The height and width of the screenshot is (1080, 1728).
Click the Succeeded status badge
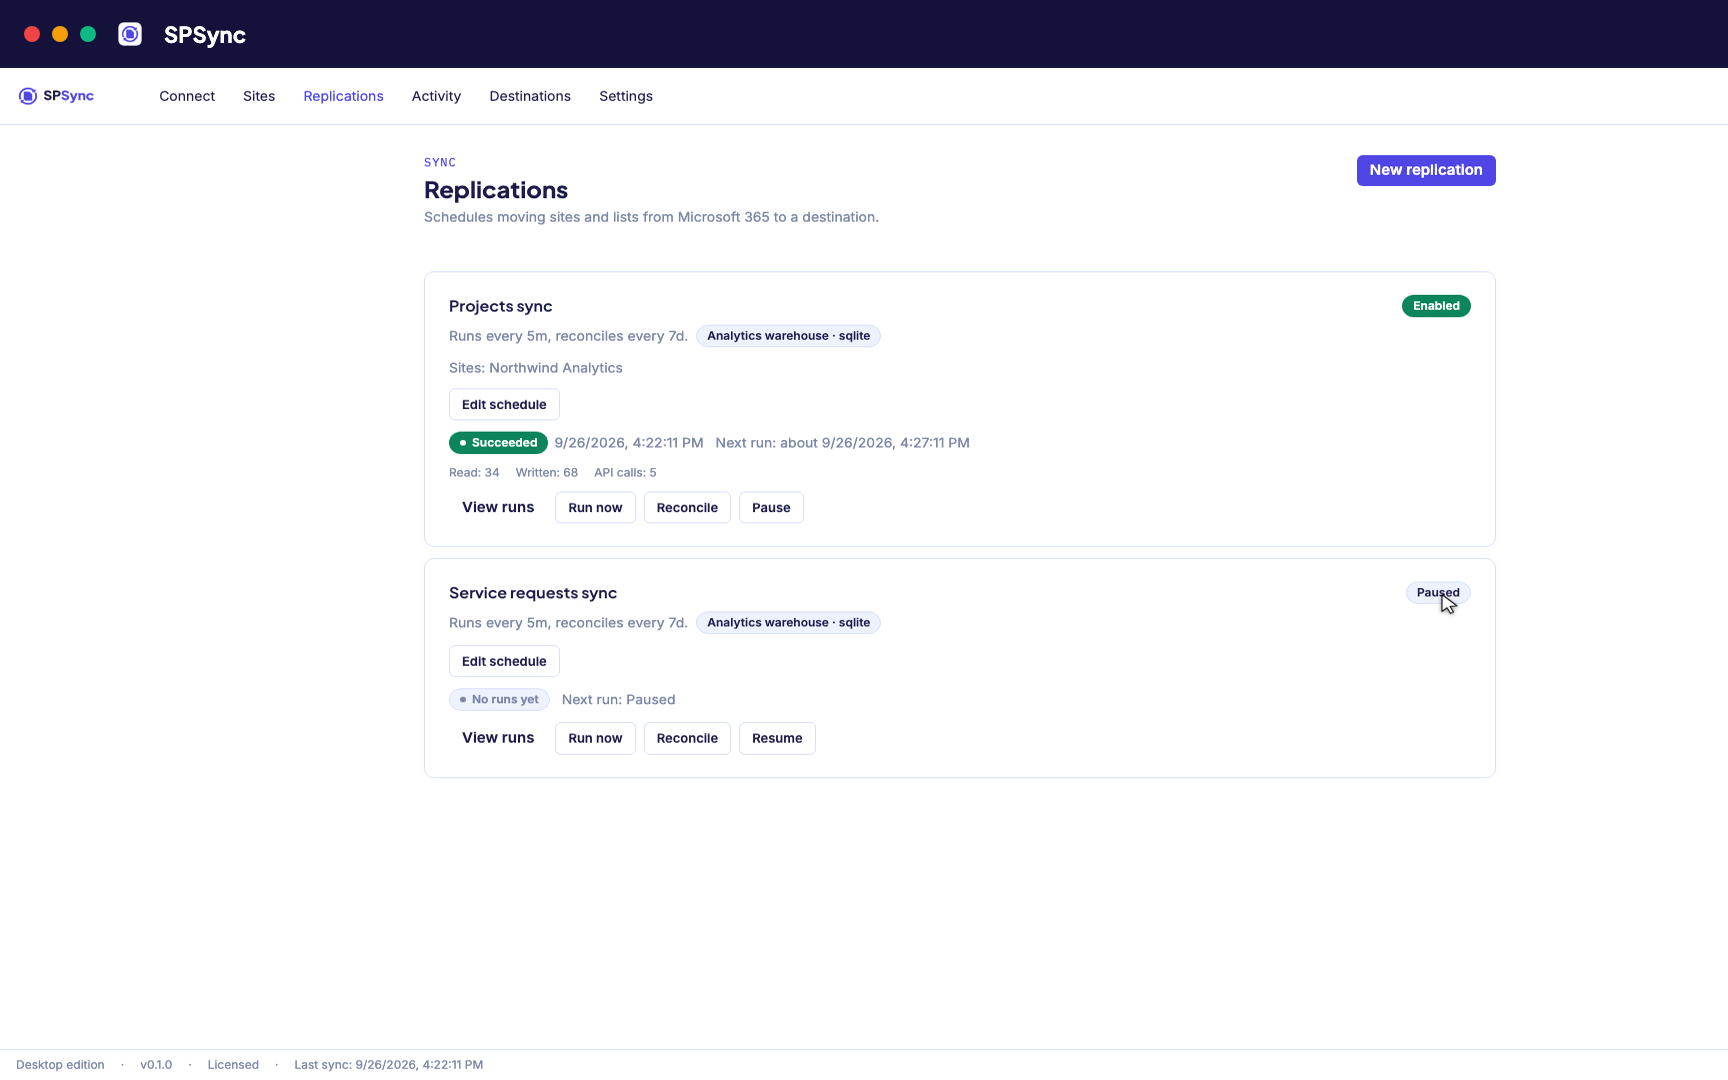point(498,443)
